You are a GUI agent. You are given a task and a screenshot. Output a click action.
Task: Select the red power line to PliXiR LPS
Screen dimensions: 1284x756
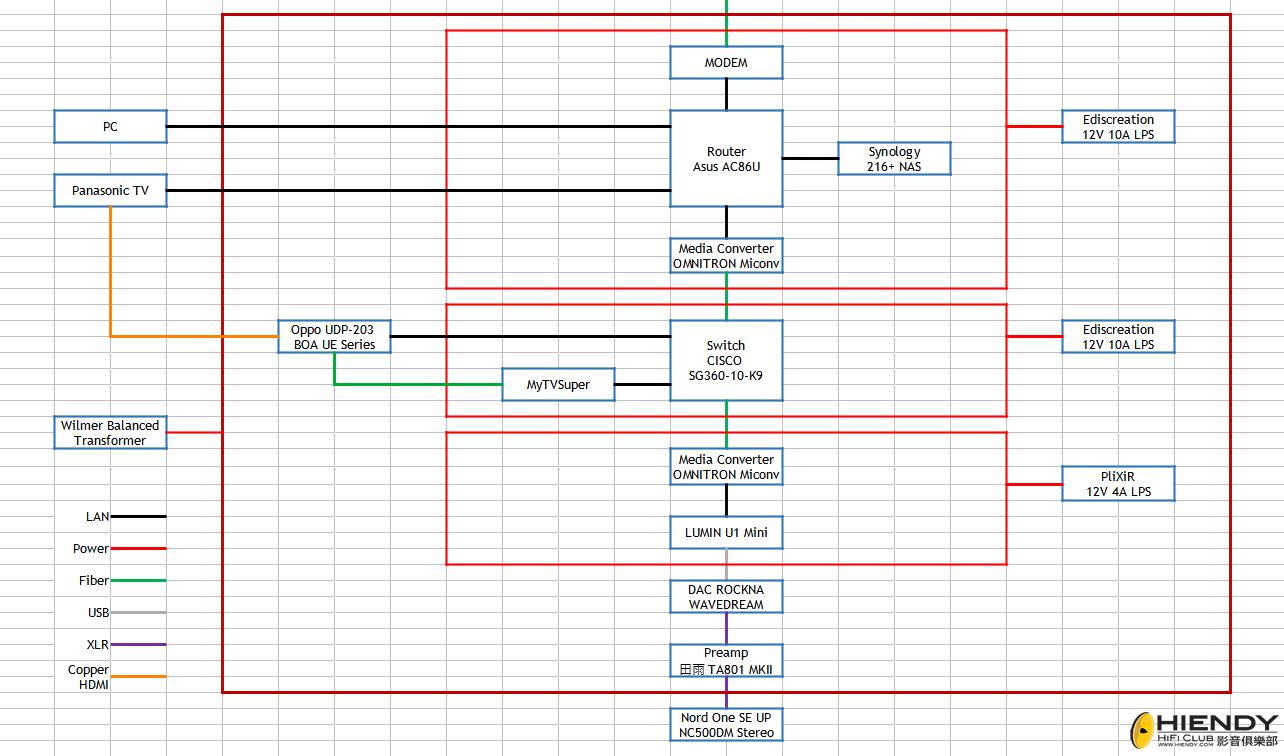click(1034, 484)
